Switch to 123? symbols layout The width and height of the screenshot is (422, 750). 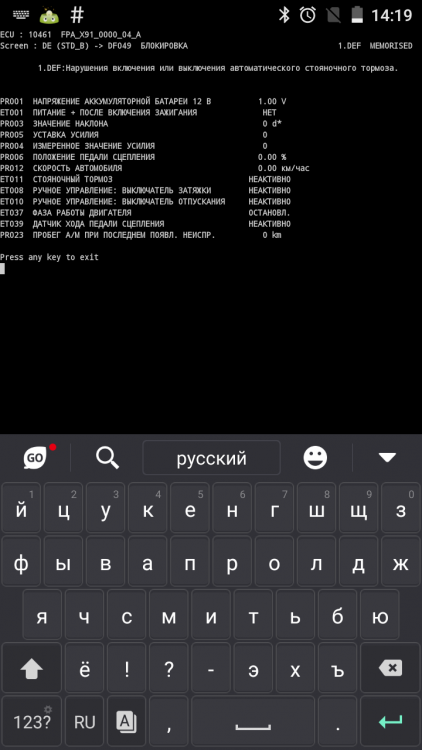pyautogui.click(x=32, y=722)
